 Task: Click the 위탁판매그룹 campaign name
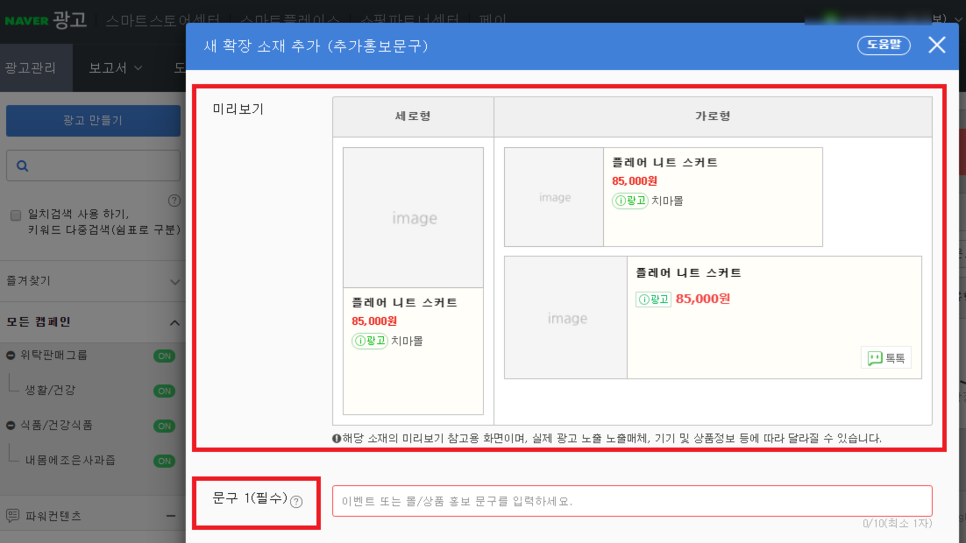(54, 355)
